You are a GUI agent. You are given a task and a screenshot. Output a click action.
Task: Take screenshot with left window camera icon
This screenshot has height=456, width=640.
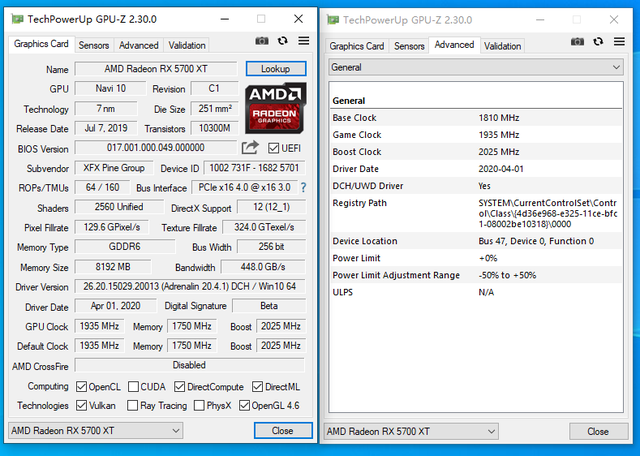pos(262,41)
